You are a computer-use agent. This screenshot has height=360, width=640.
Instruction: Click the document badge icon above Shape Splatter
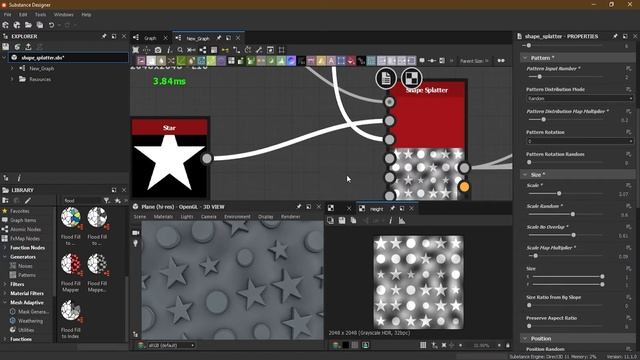(386, 78)
